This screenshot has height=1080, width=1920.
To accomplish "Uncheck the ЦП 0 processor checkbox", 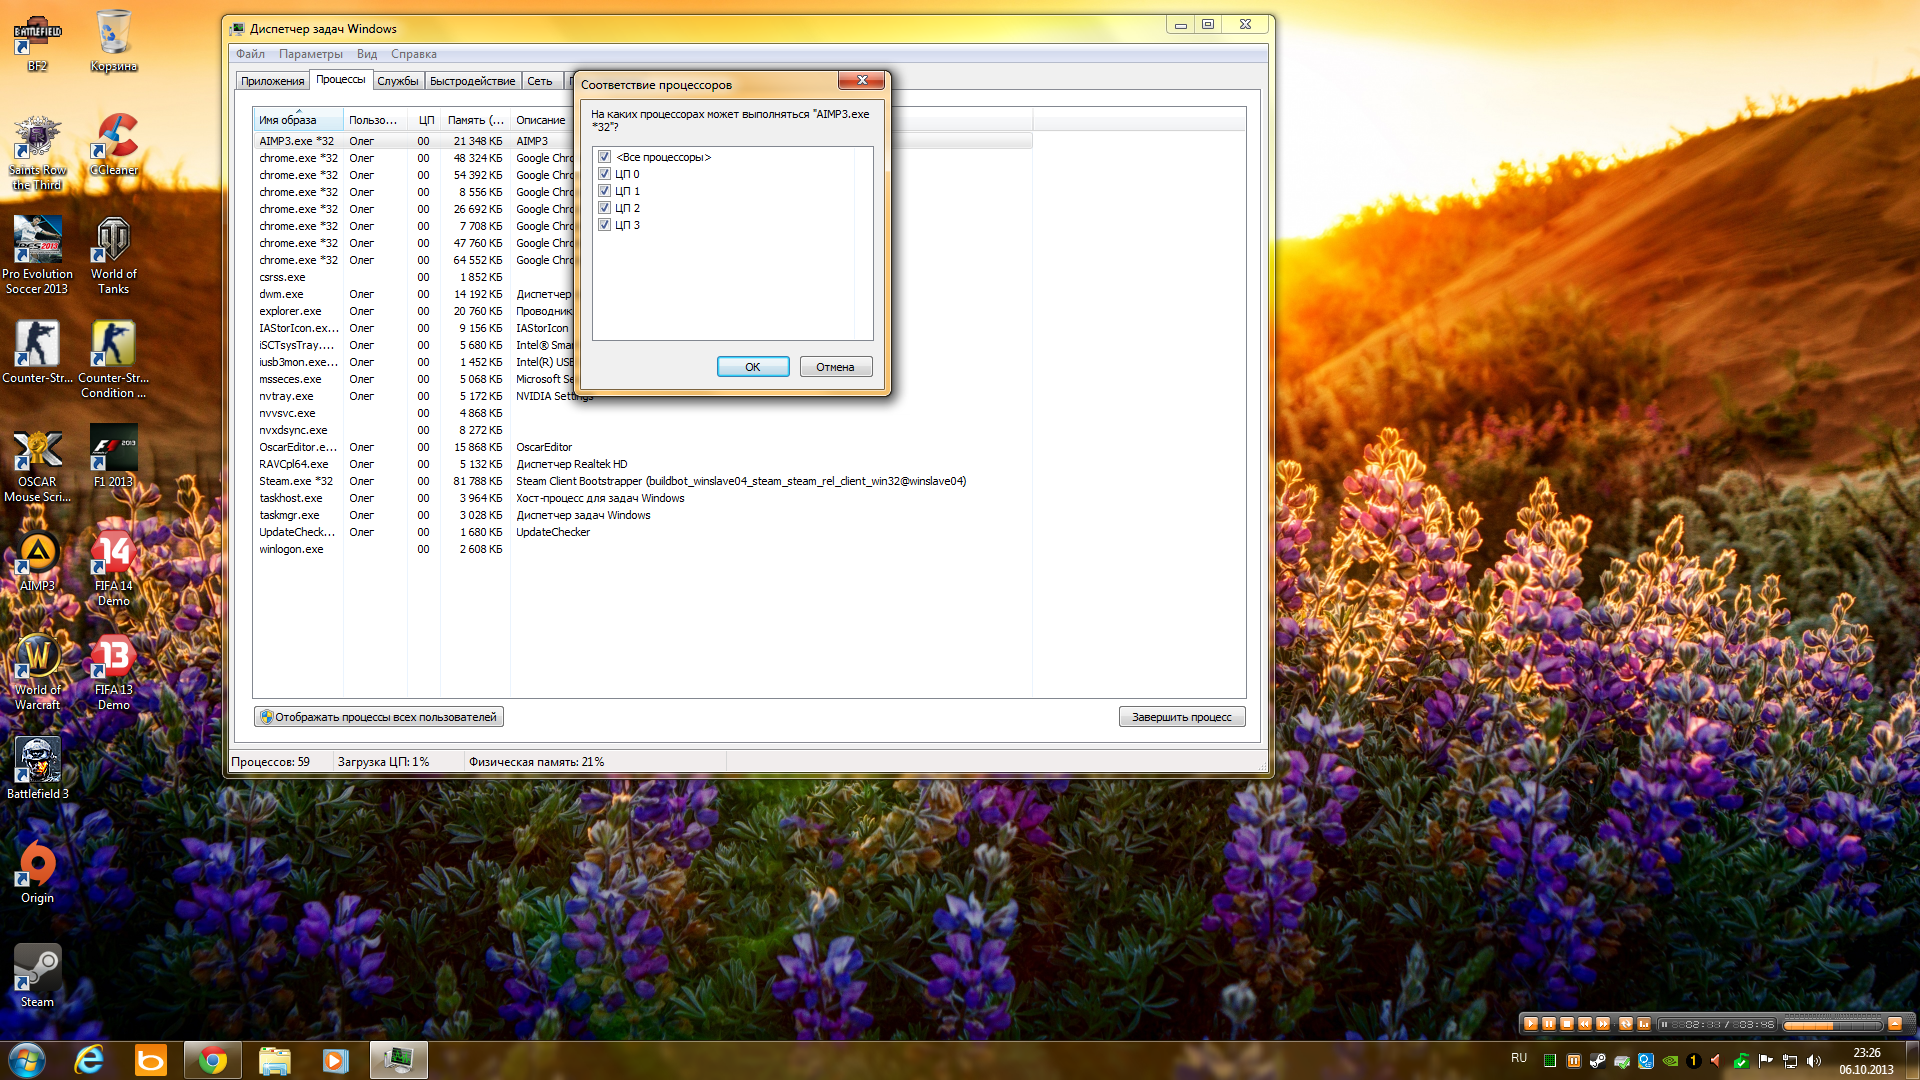I will pos(604,174).
